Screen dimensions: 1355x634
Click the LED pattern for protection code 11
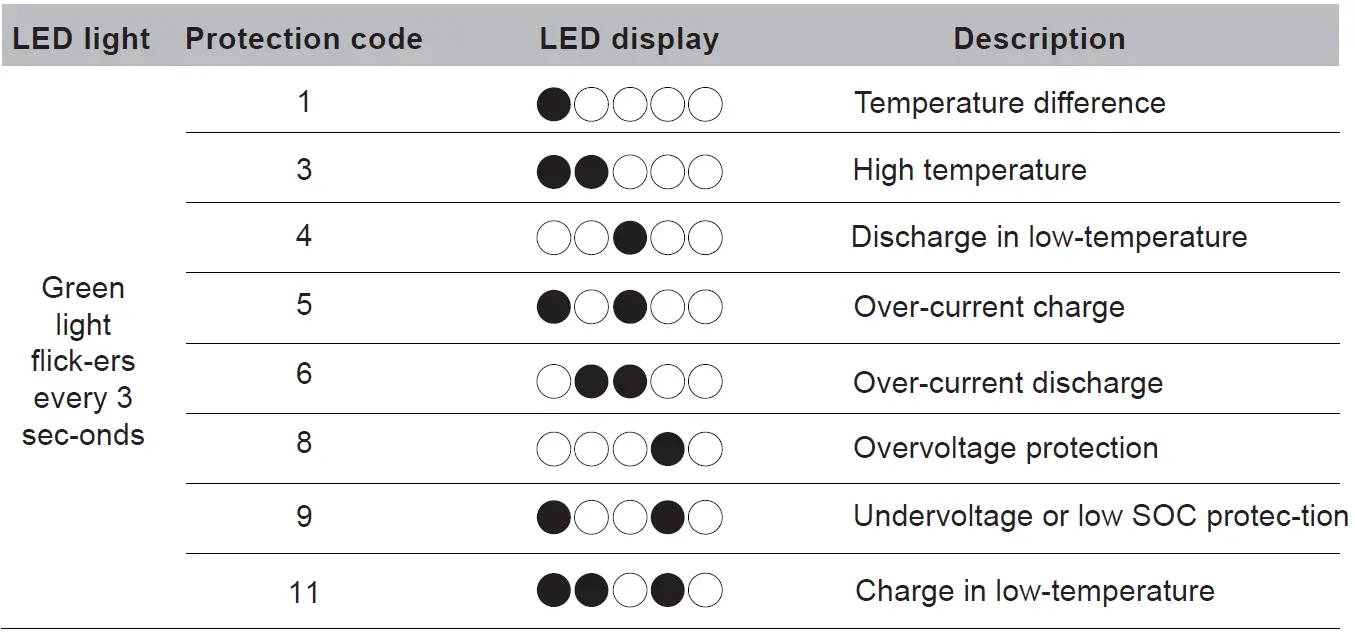click(x=629, y=590)
